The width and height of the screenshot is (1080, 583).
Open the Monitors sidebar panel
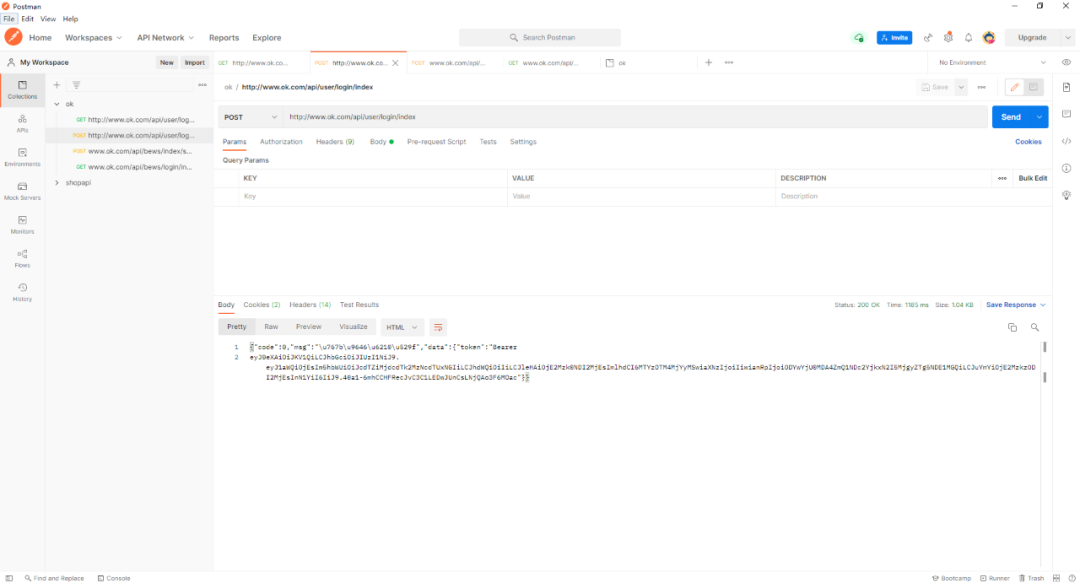pos(22,225)
